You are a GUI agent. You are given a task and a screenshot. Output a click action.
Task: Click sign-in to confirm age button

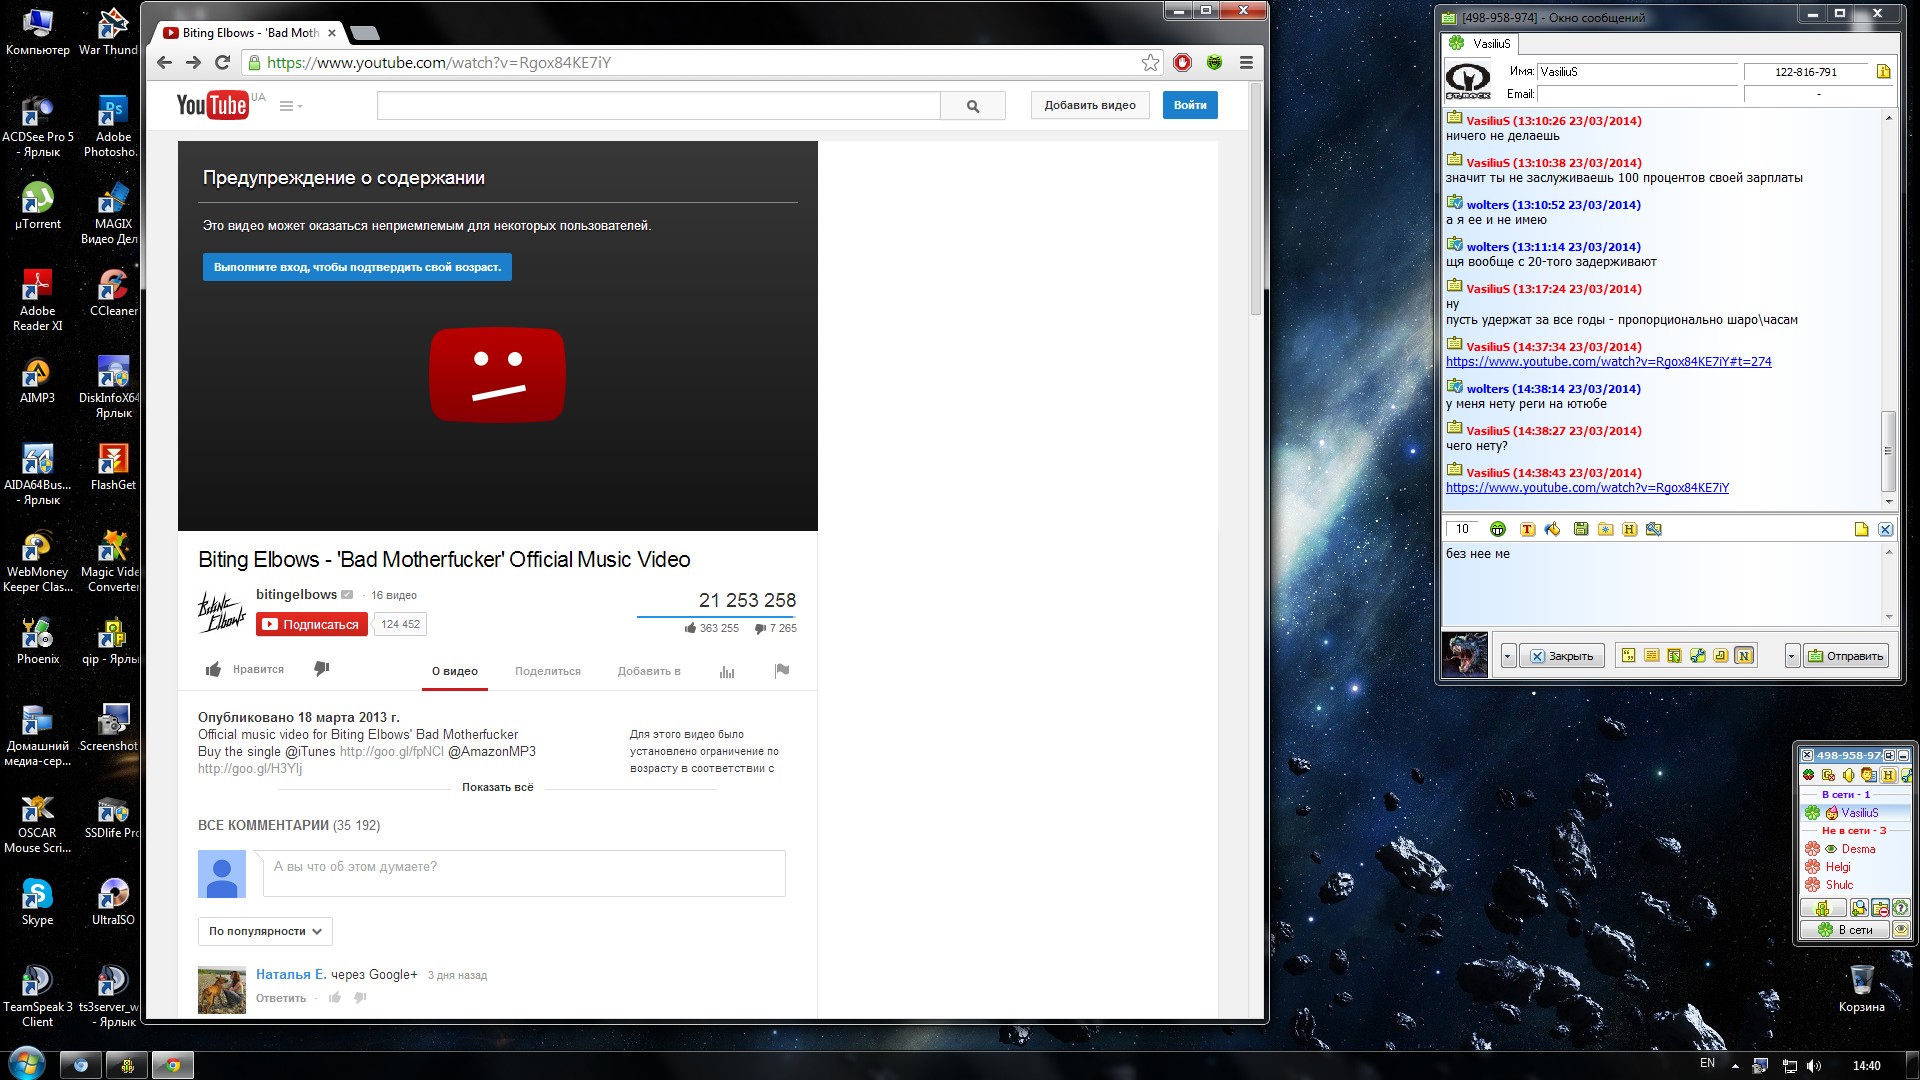point(357,267)
